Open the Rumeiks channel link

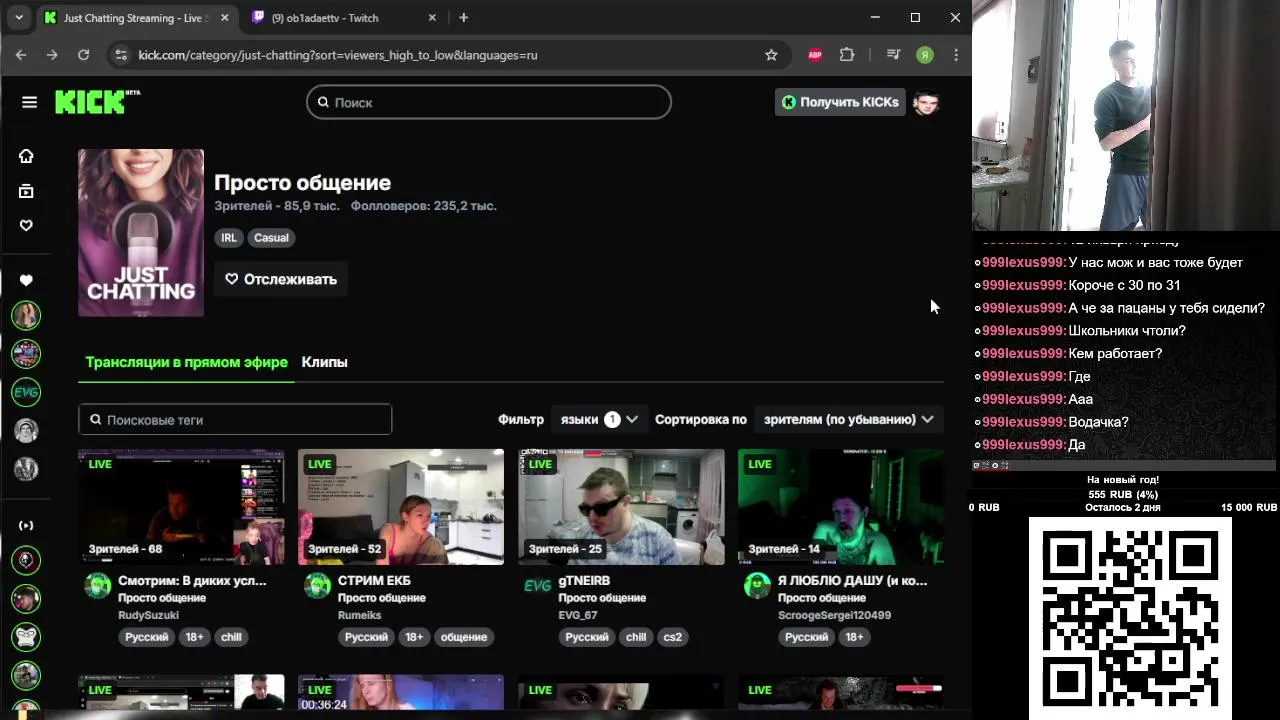click(x=359, y=615)
